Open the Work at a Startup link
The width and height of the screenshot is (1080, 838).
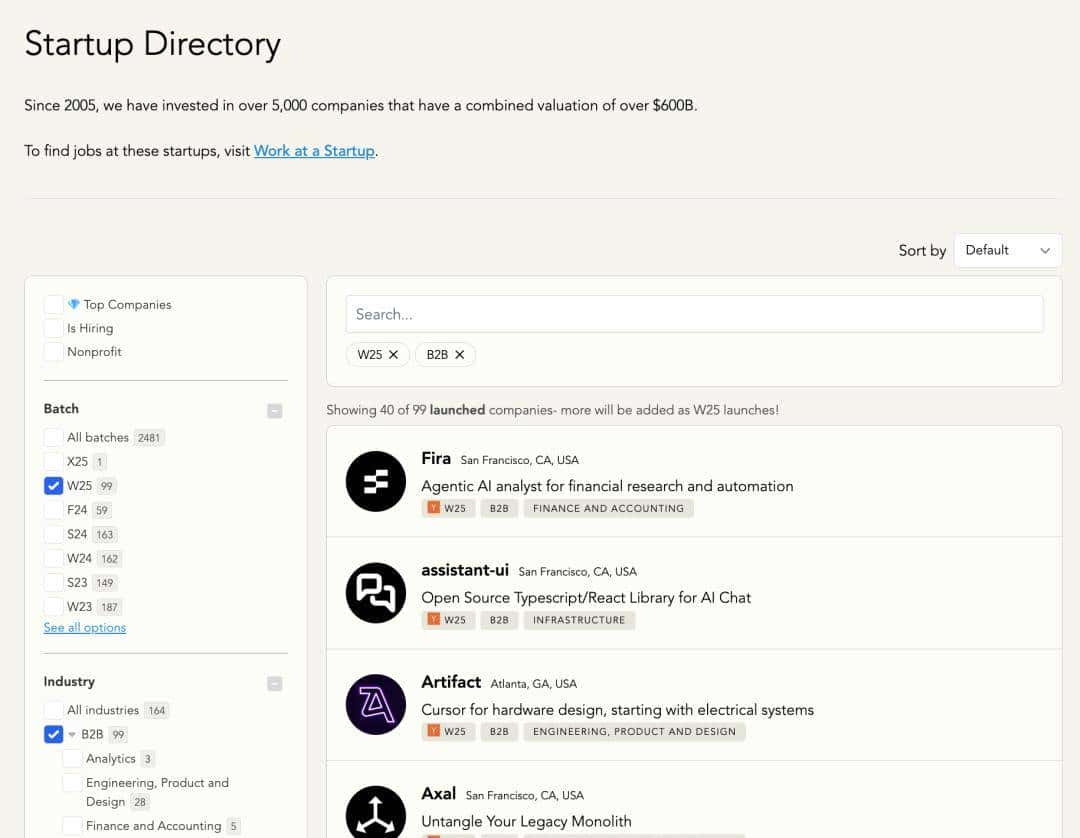coord(314,151)
